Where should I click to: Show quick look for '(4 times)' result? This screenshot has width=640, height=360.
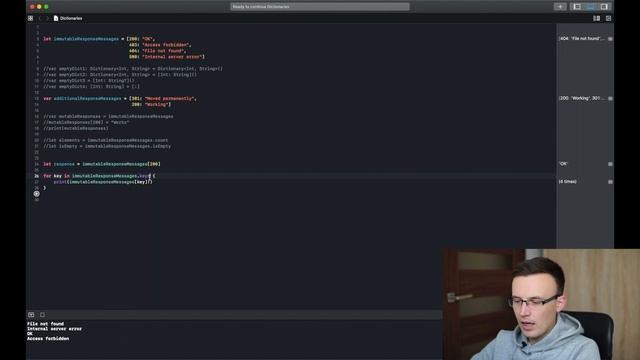tap(610, 182)
